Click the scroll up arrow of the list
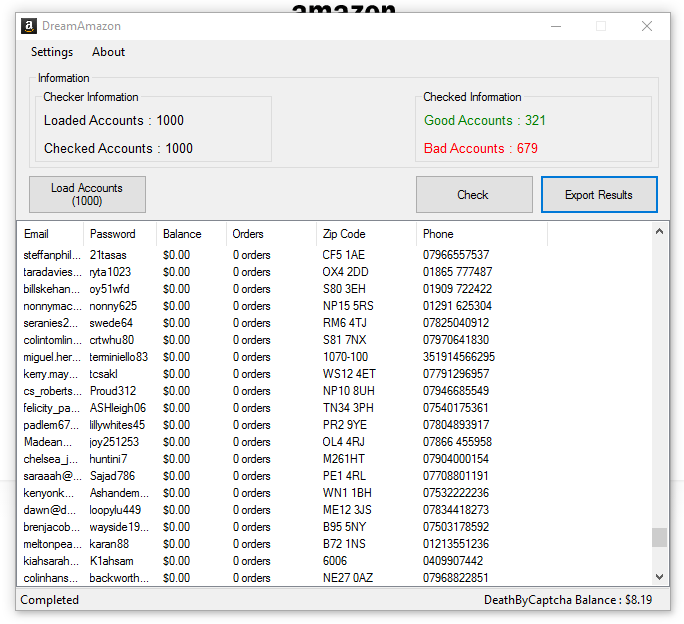Image resolution: width=684 pixels, height=624 pixels. pos(660,232)
